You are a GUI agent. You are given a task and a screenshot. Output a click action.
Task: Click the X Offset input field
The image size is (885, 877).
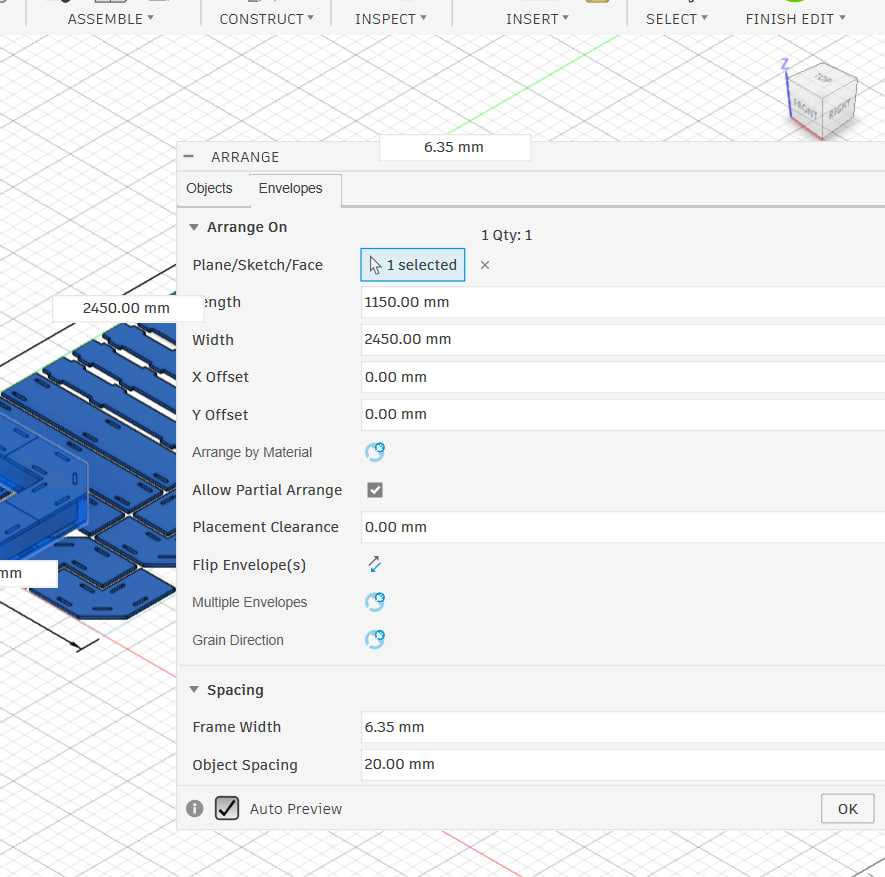pyautogui.click(x=623, y=377)
